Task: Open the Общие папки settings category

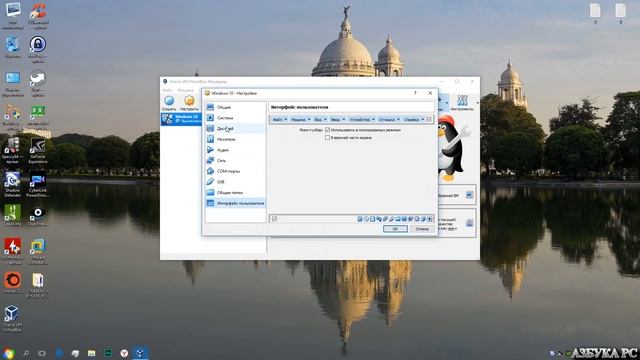Action: (x=235, y=192)
